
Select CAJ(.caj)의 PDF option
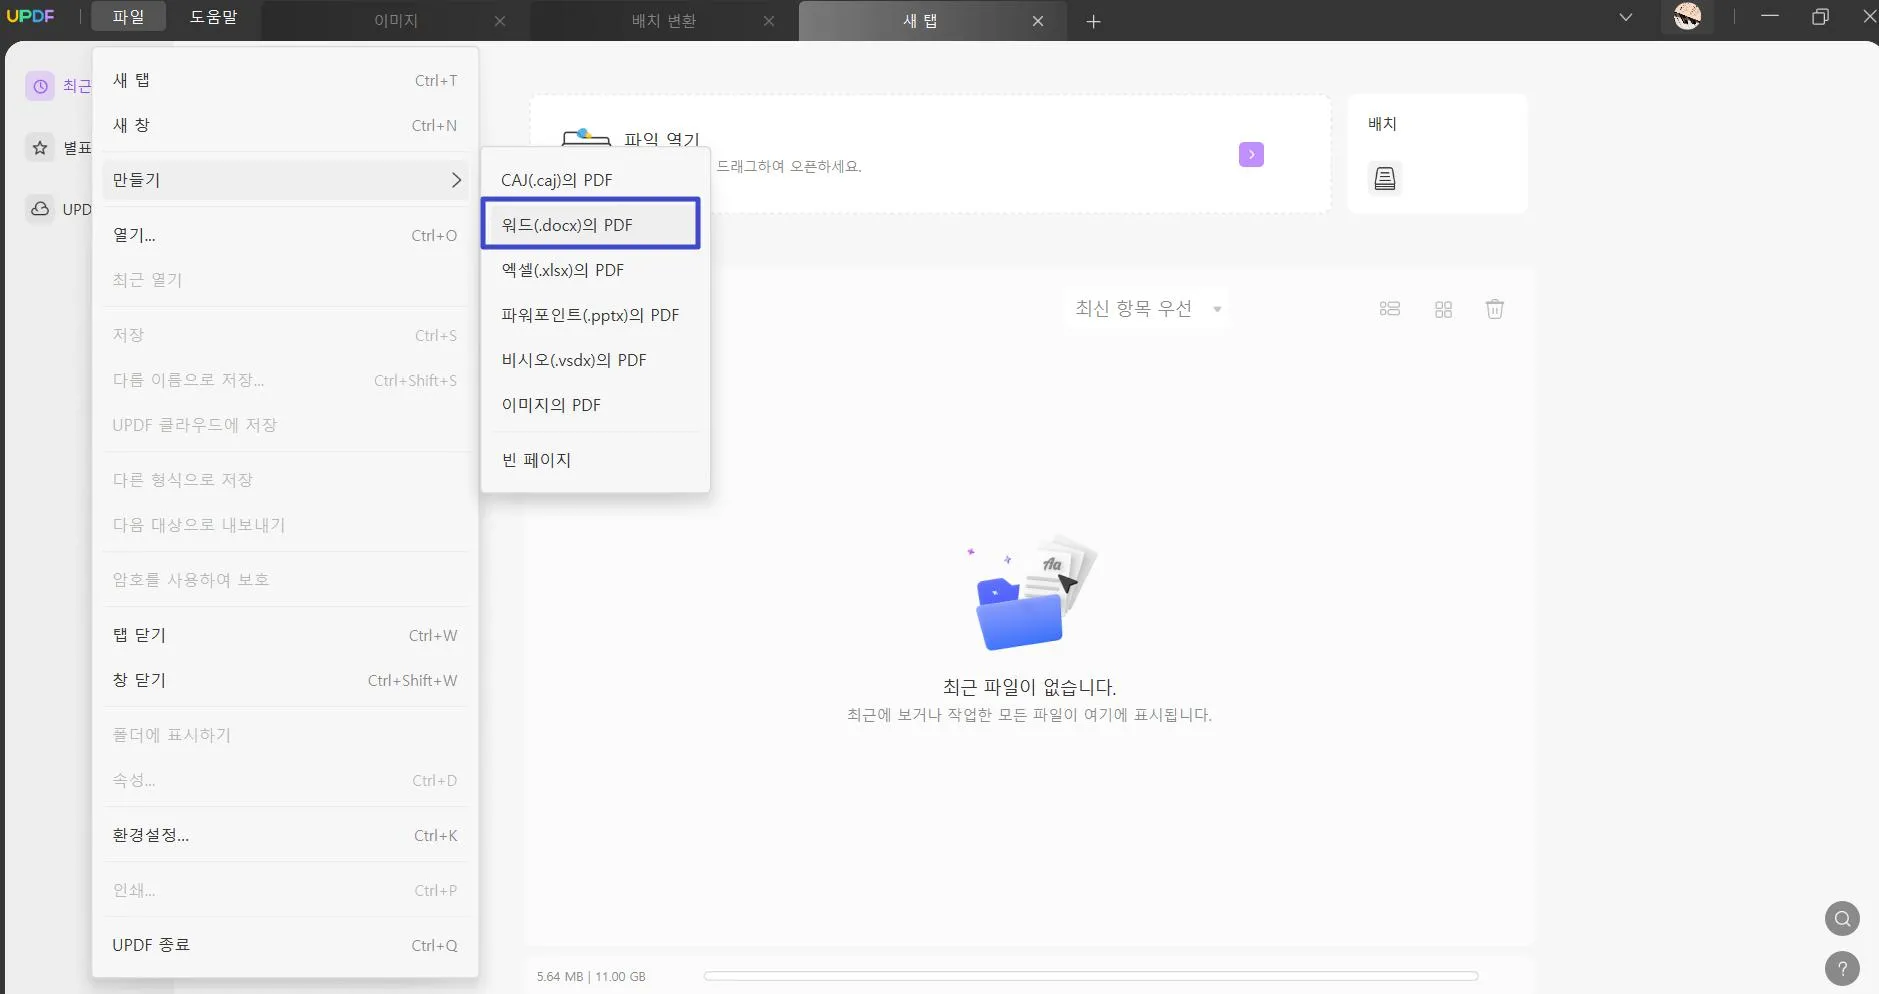[x=594, y=180]
